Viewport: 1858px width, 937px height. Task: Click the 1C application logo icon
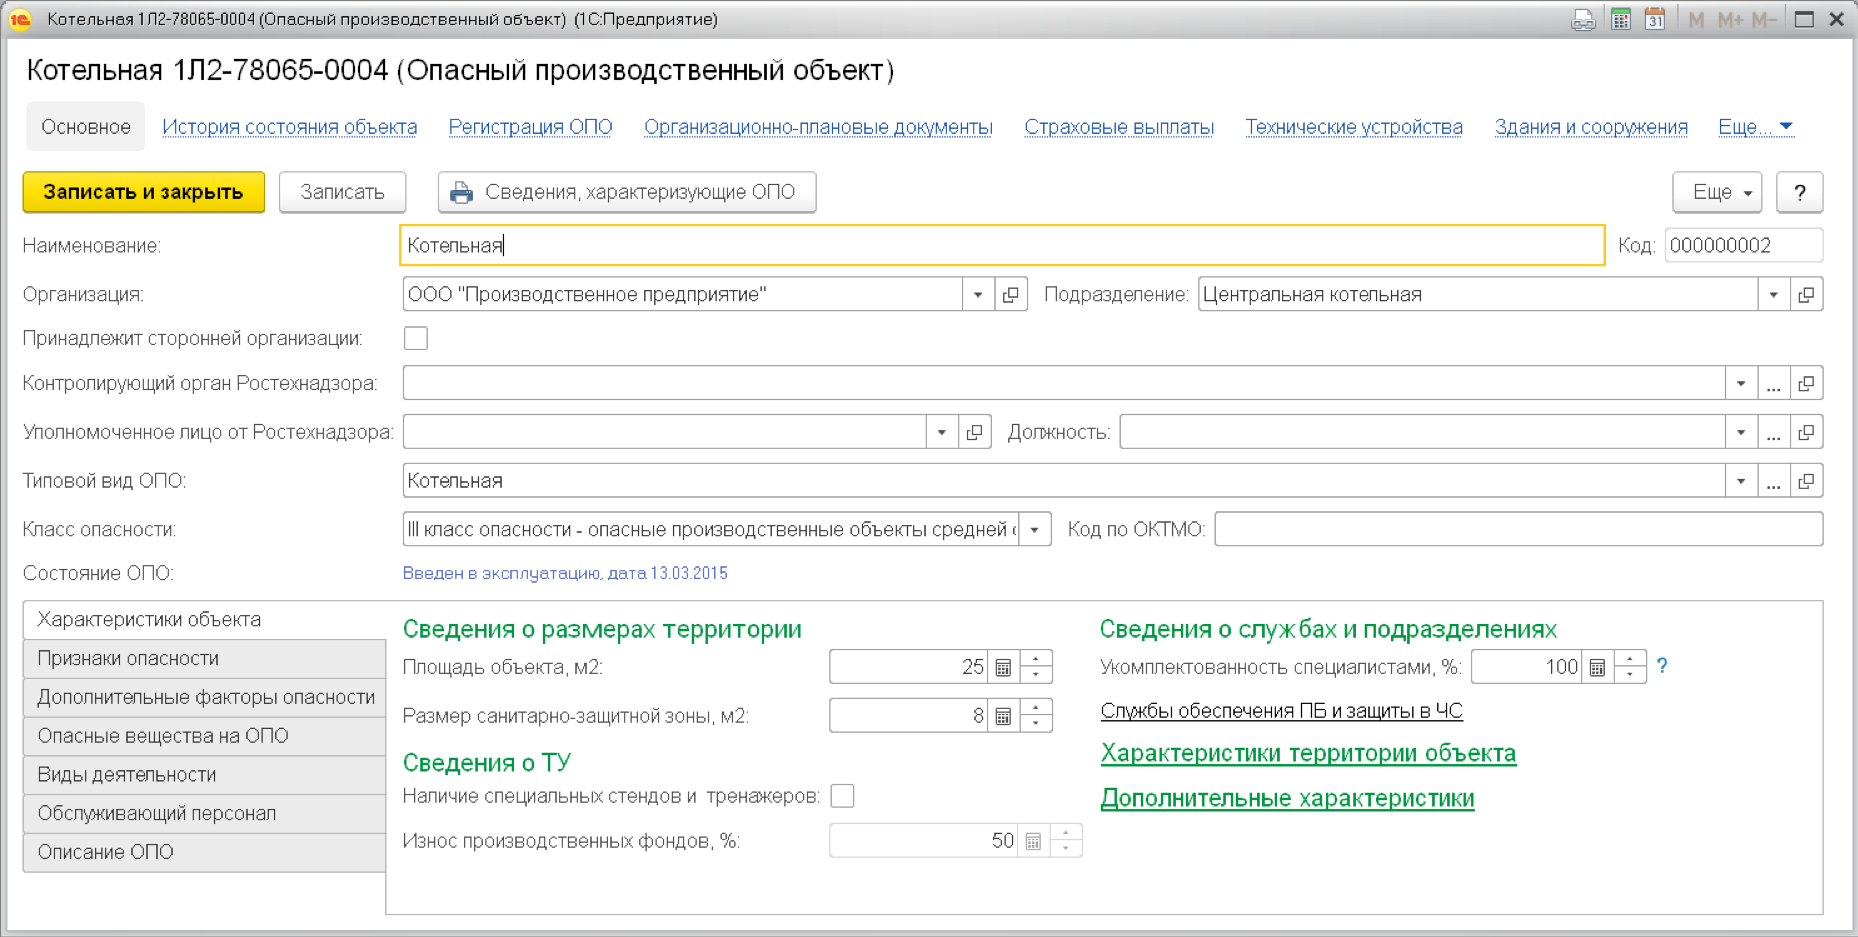(x=20, y=19)
